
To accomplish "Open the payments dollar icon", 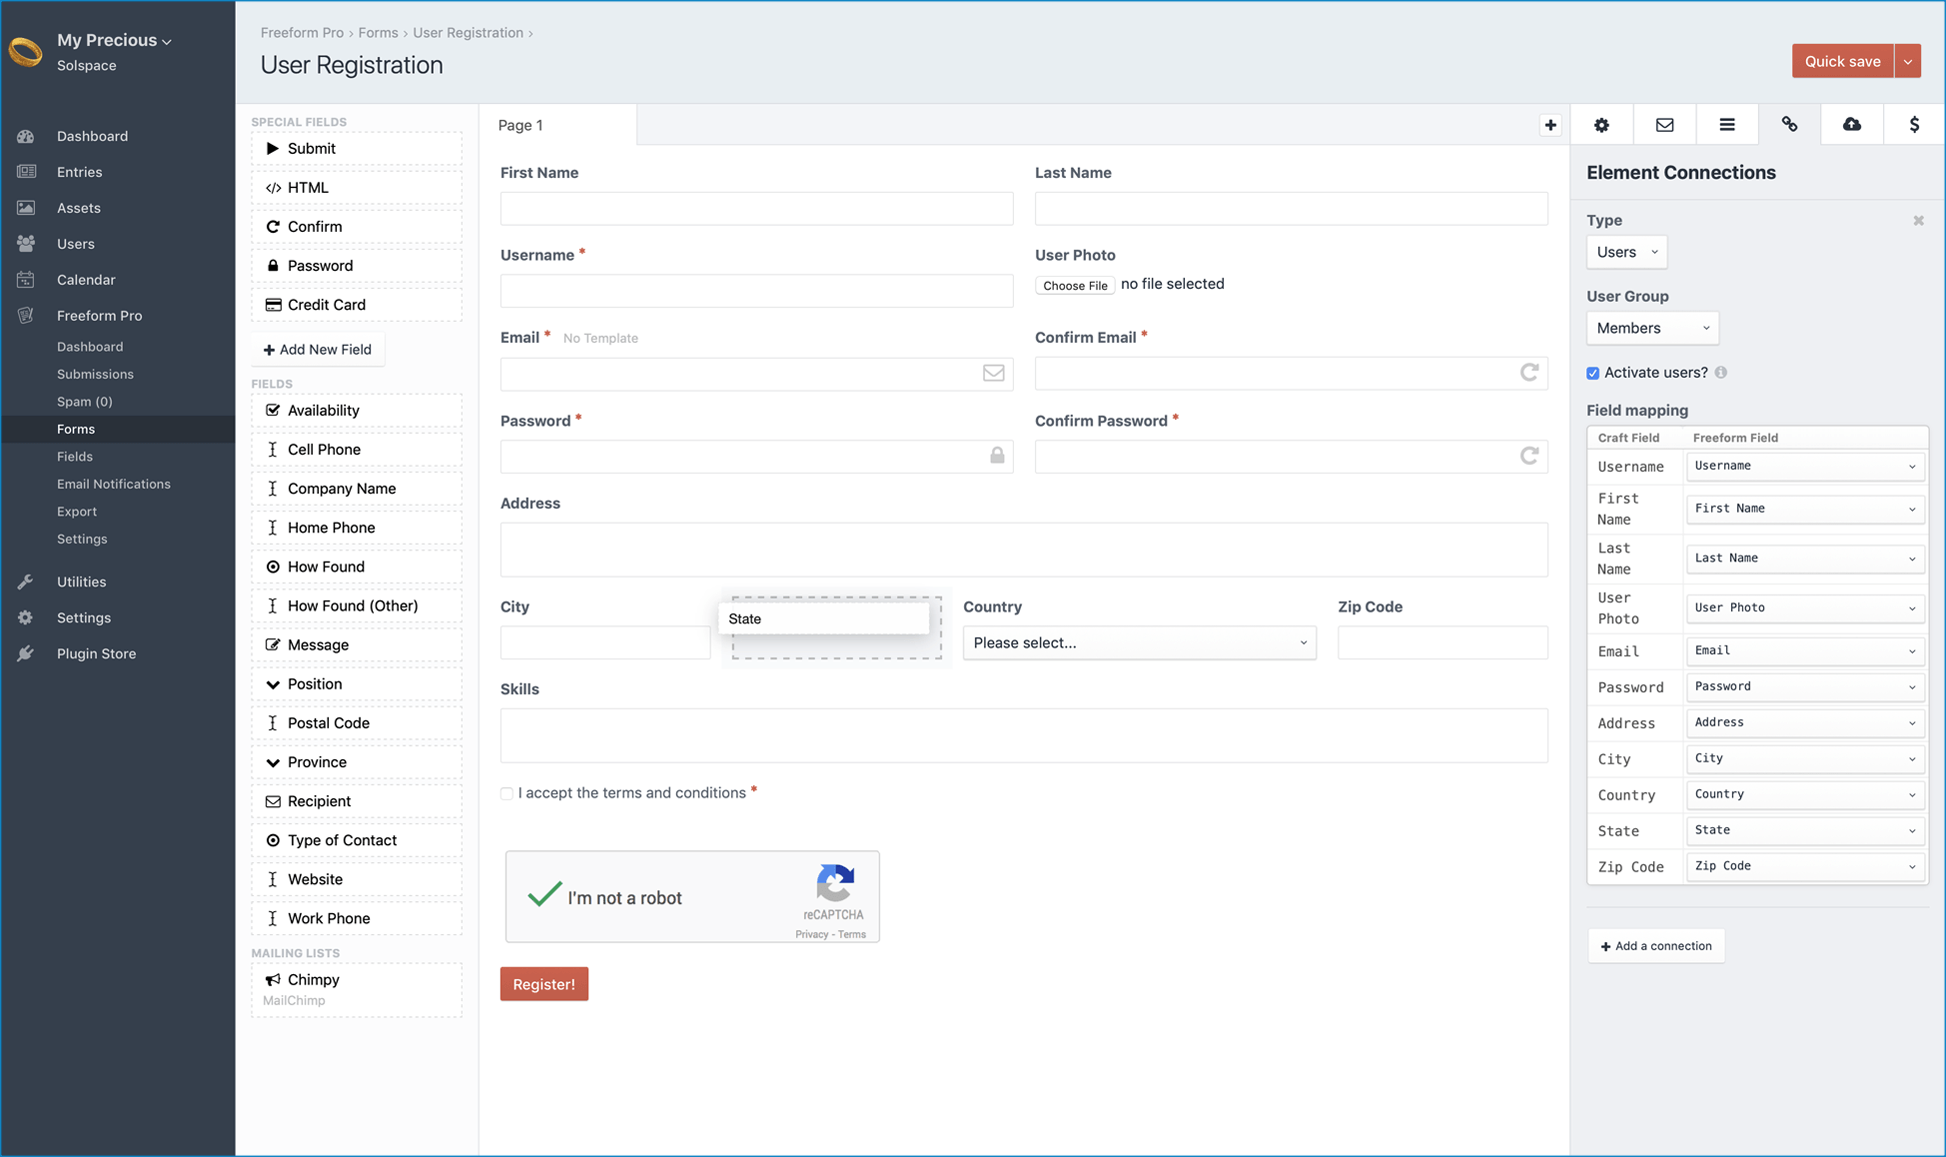I will coord(1914,124).
